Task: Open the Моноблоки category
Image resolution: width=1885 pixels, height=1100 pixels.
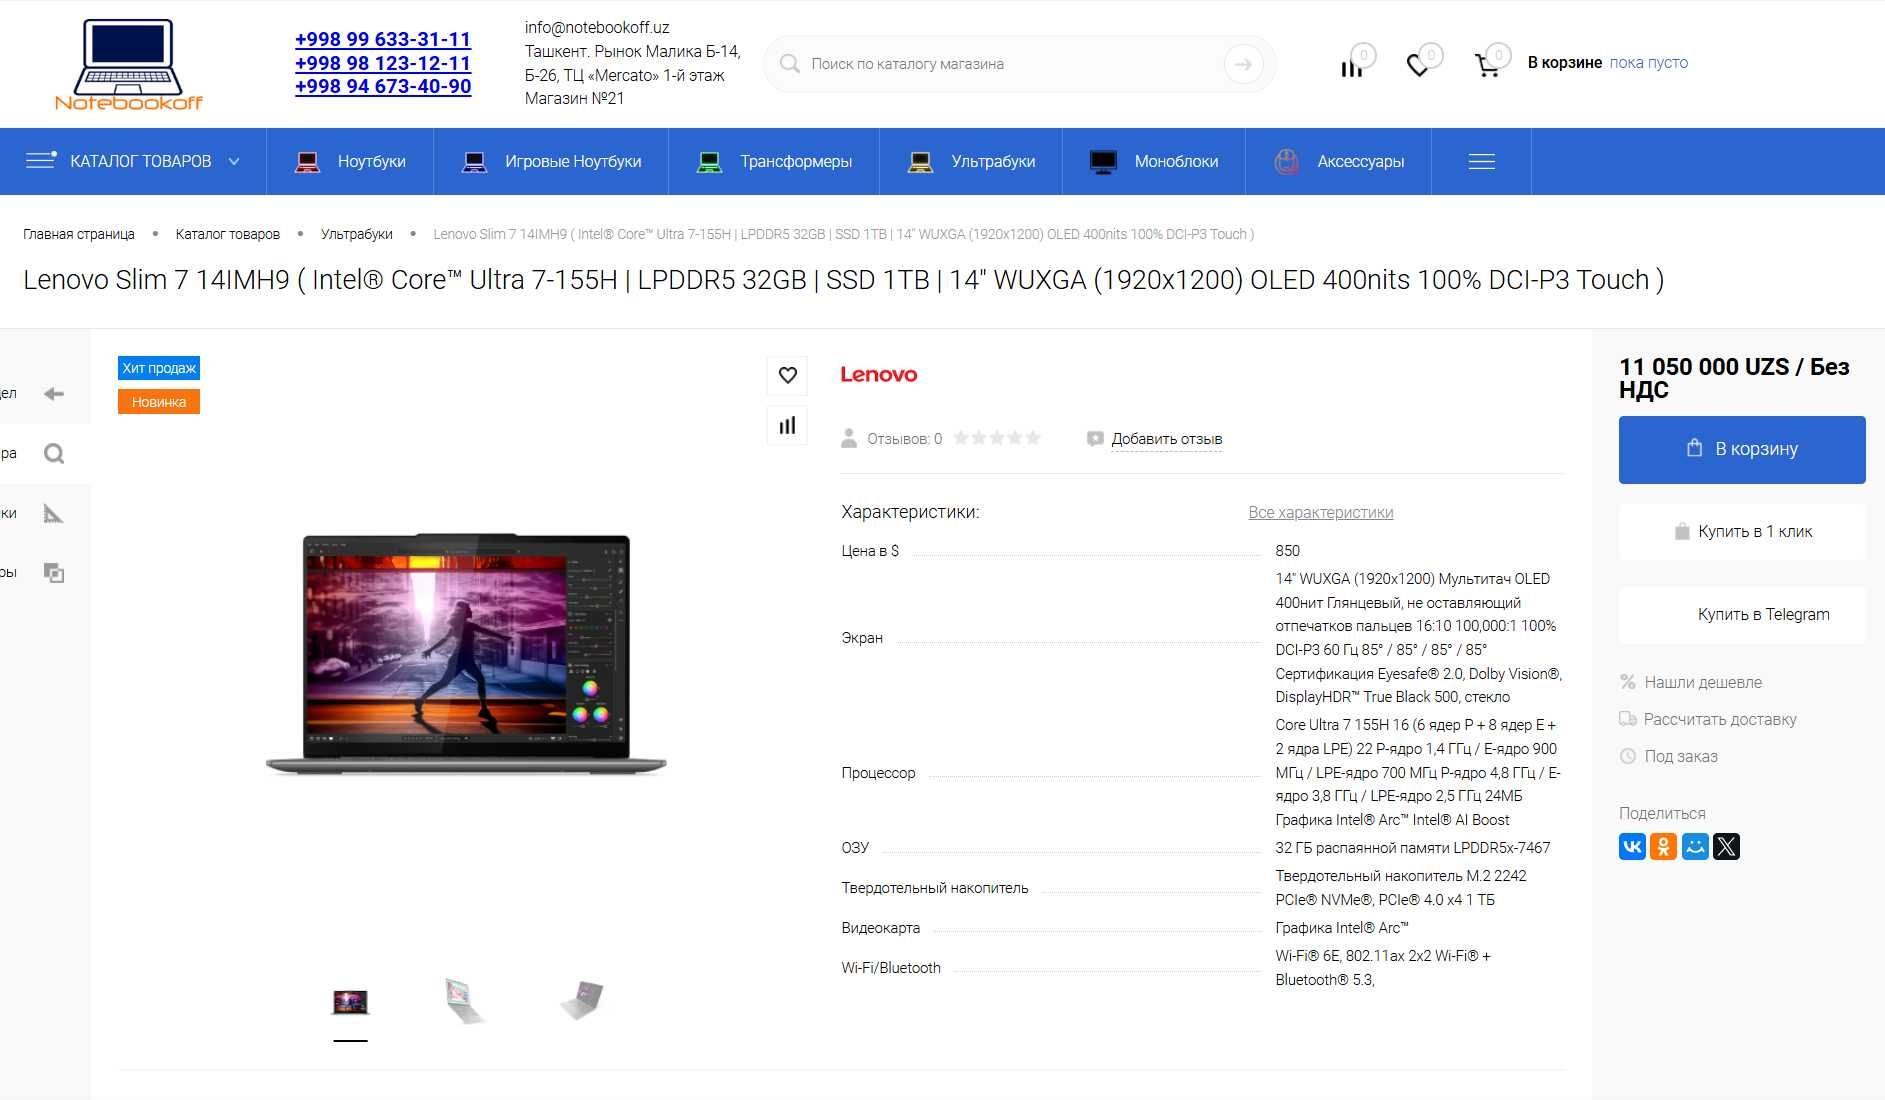Action: 1154,161
